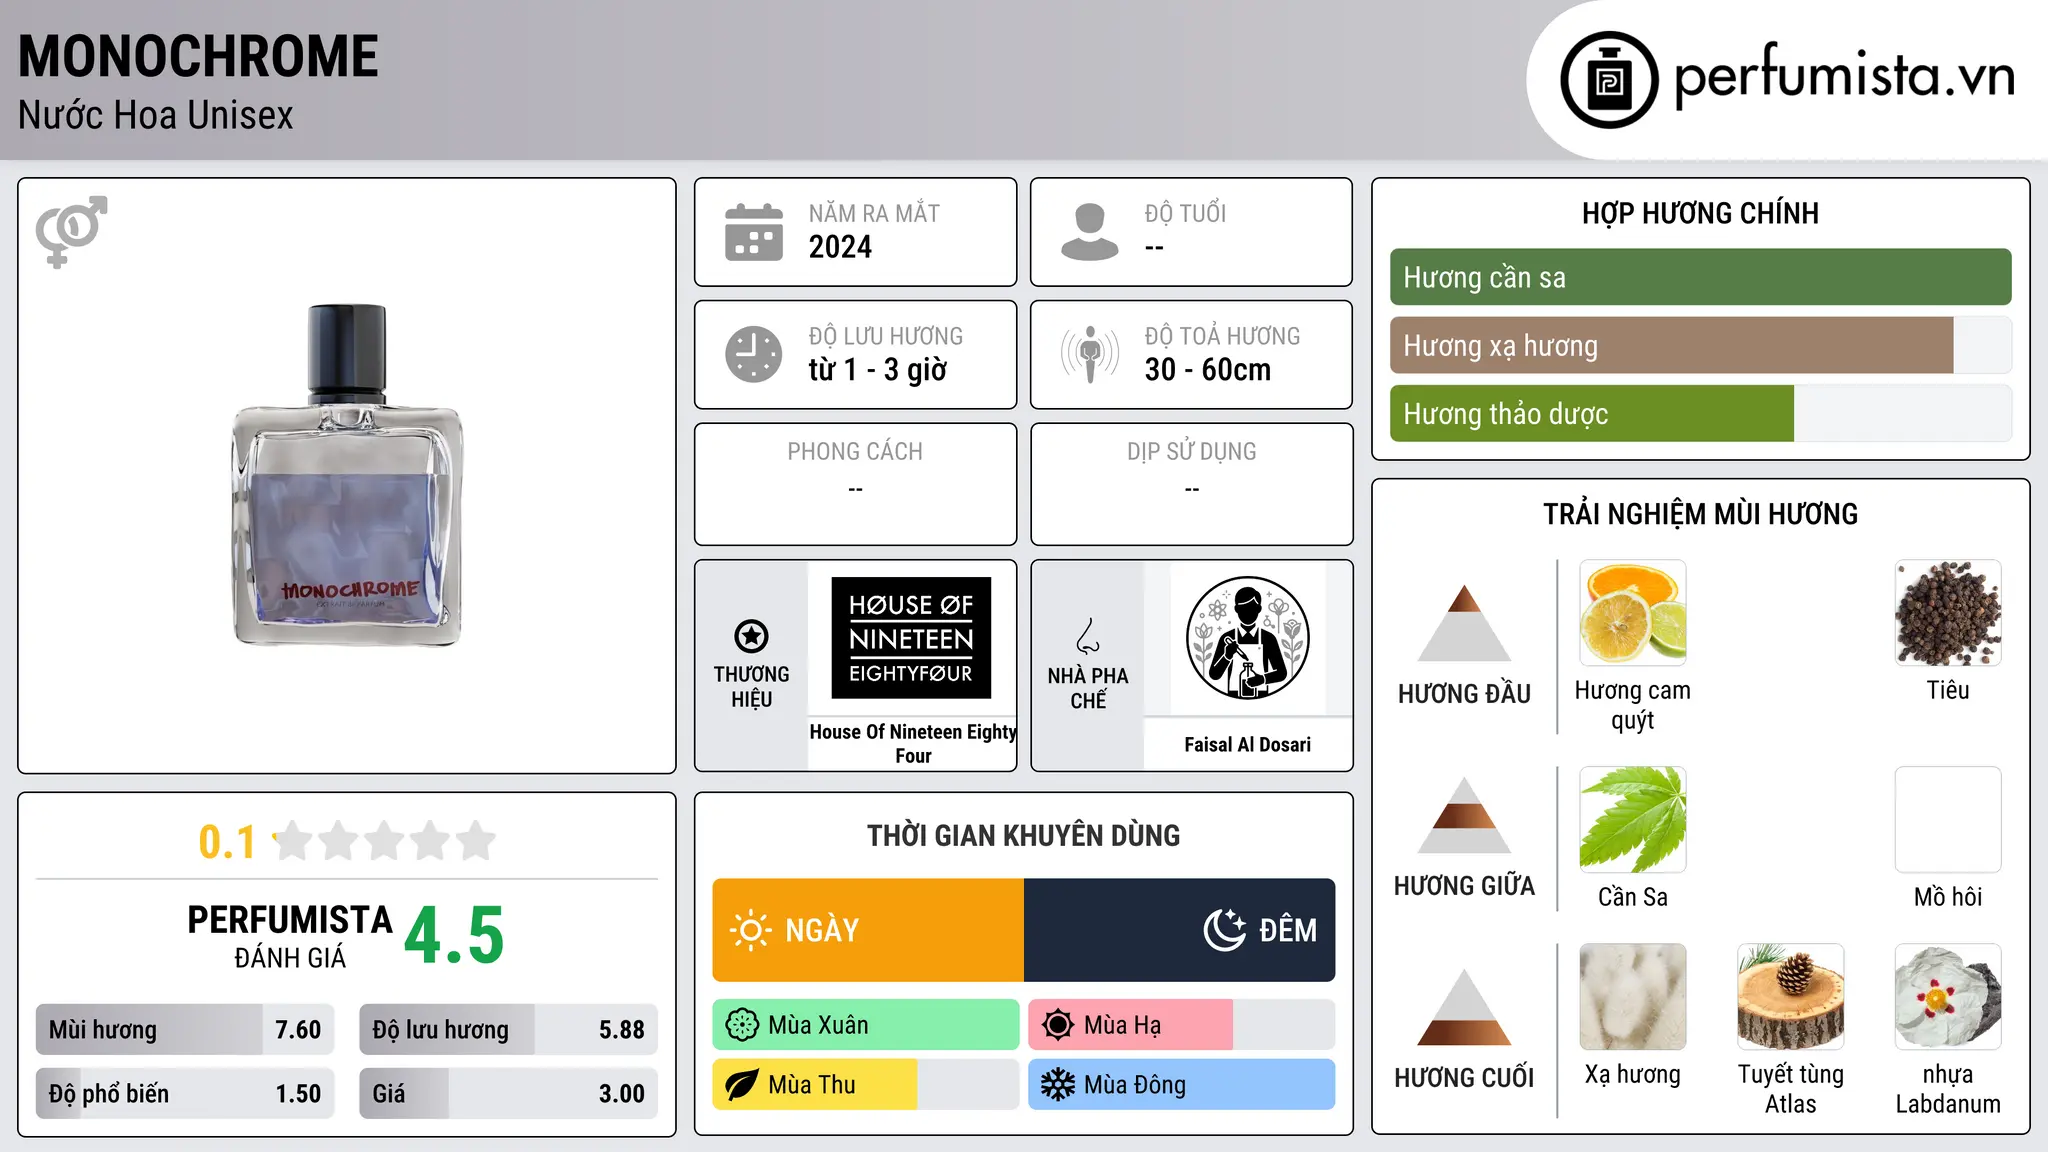The width and height of the screenshot is (2048, 1152).
Task: Click the clock icon for Độ lưu hương
Action: pos(754,354)
